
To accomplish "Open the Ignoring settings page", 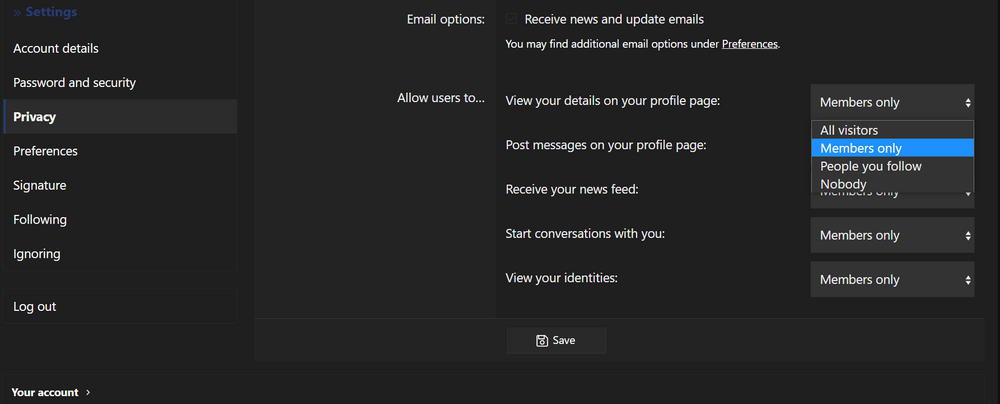I will (x=37, y=254).
